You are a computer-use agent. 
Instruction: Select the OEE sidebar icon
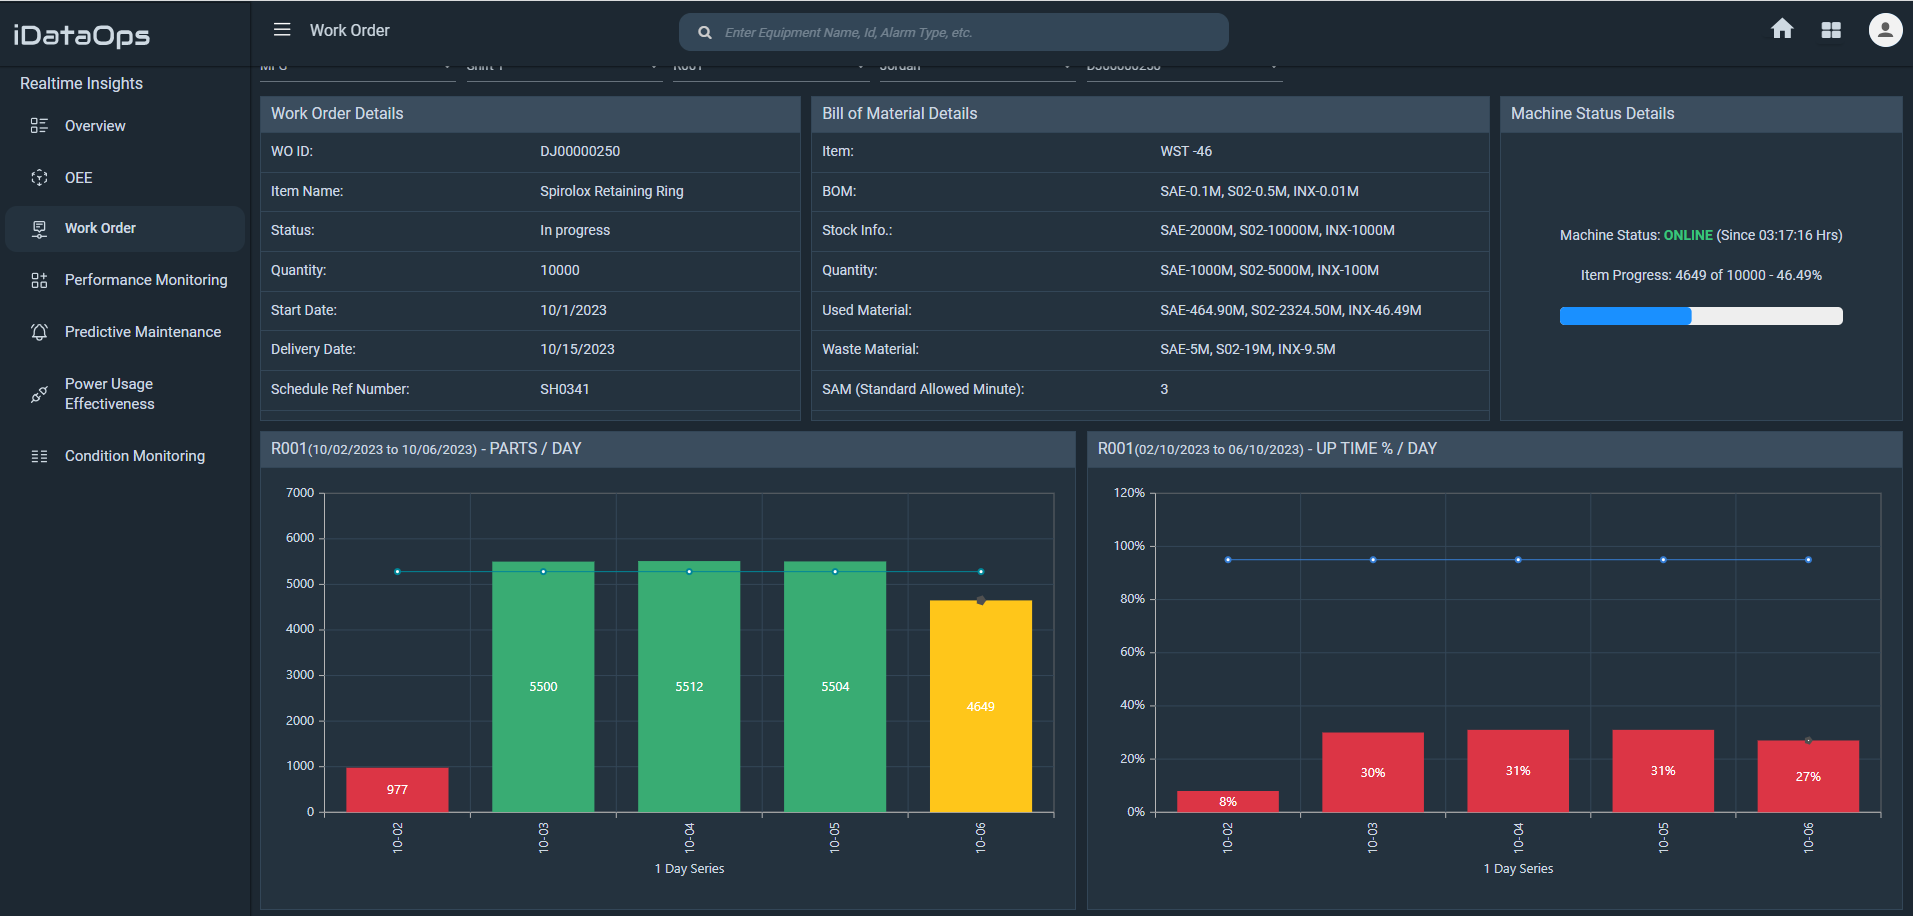tap(39, 177)
